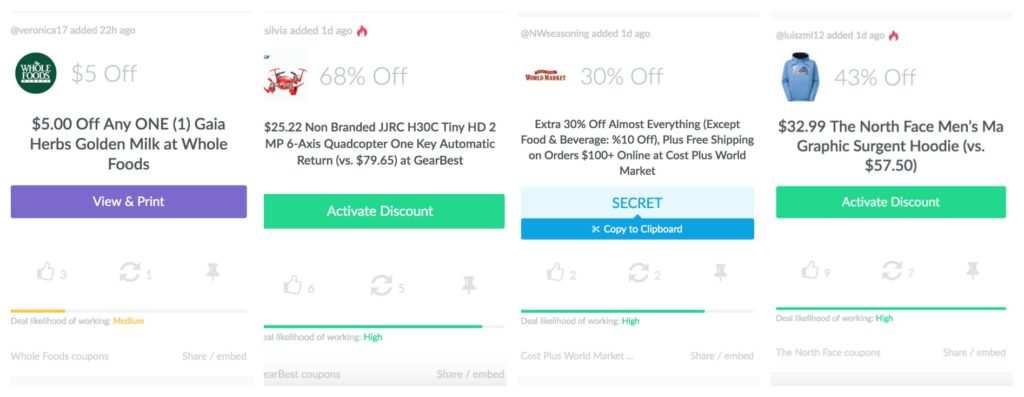Pin the Cost Plus World Market offer

click(720, 272)
